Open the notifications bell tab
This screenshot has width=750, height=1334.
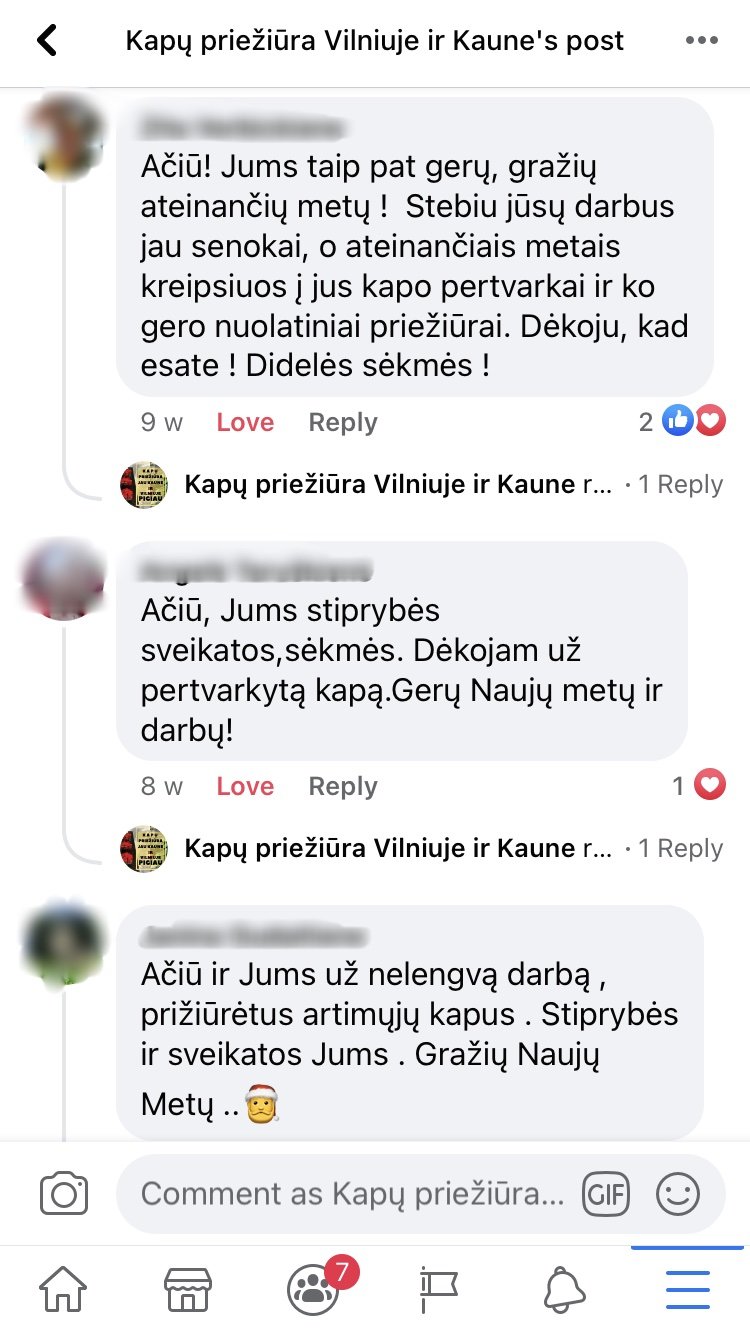pos(564,1290)
